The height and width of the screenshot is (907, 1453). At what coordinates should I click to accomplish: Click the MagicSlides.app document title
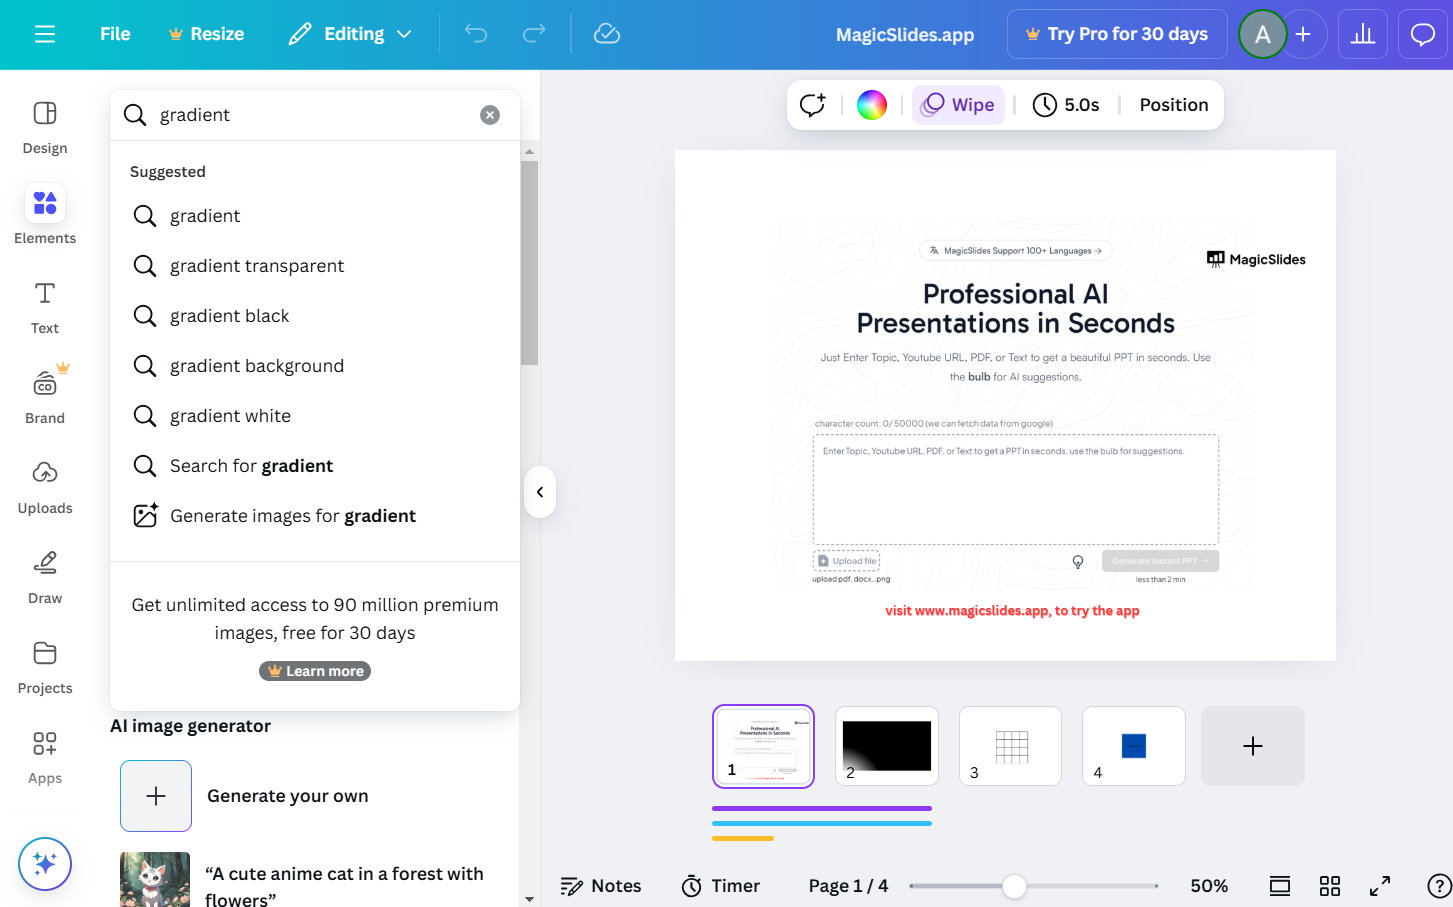click(905, 34)
